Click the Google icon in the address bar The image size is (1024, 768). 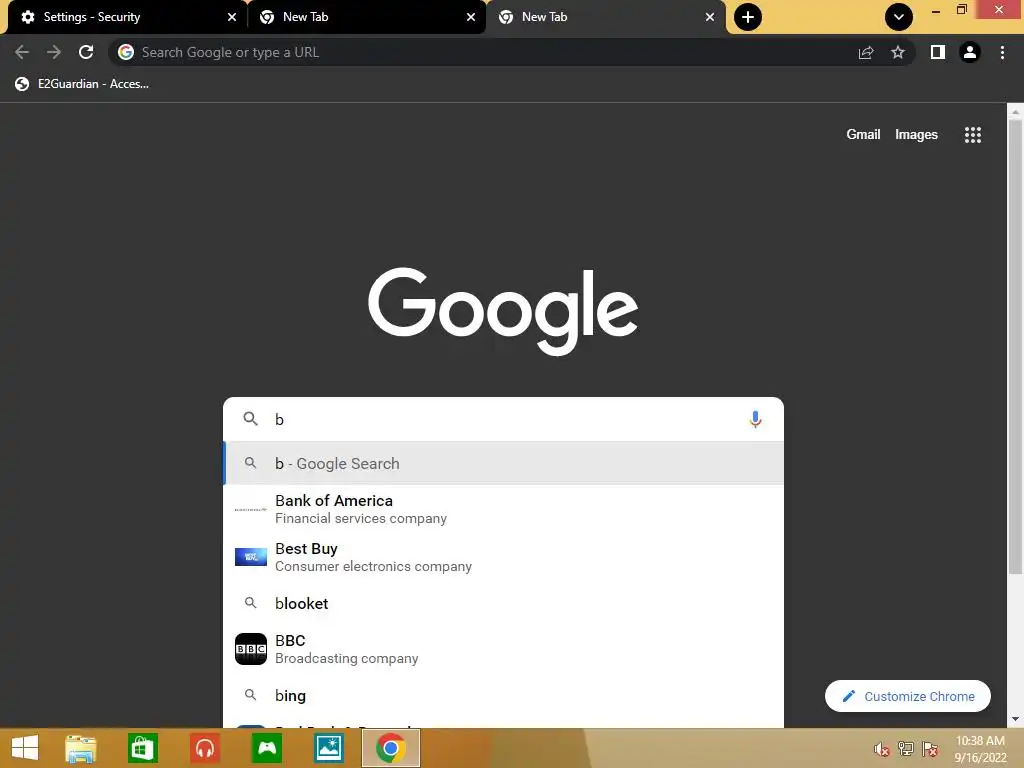point(126,52)
